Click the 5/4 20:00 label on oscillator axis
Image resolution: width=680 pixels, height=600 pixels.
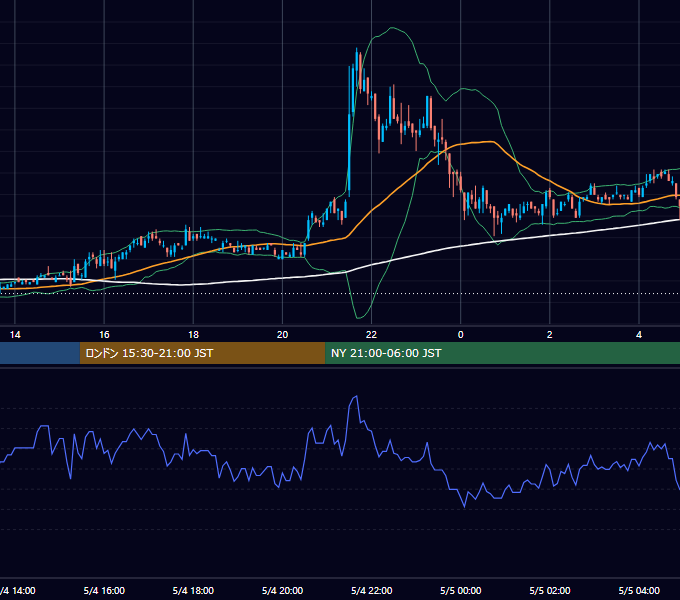(282, 590)
